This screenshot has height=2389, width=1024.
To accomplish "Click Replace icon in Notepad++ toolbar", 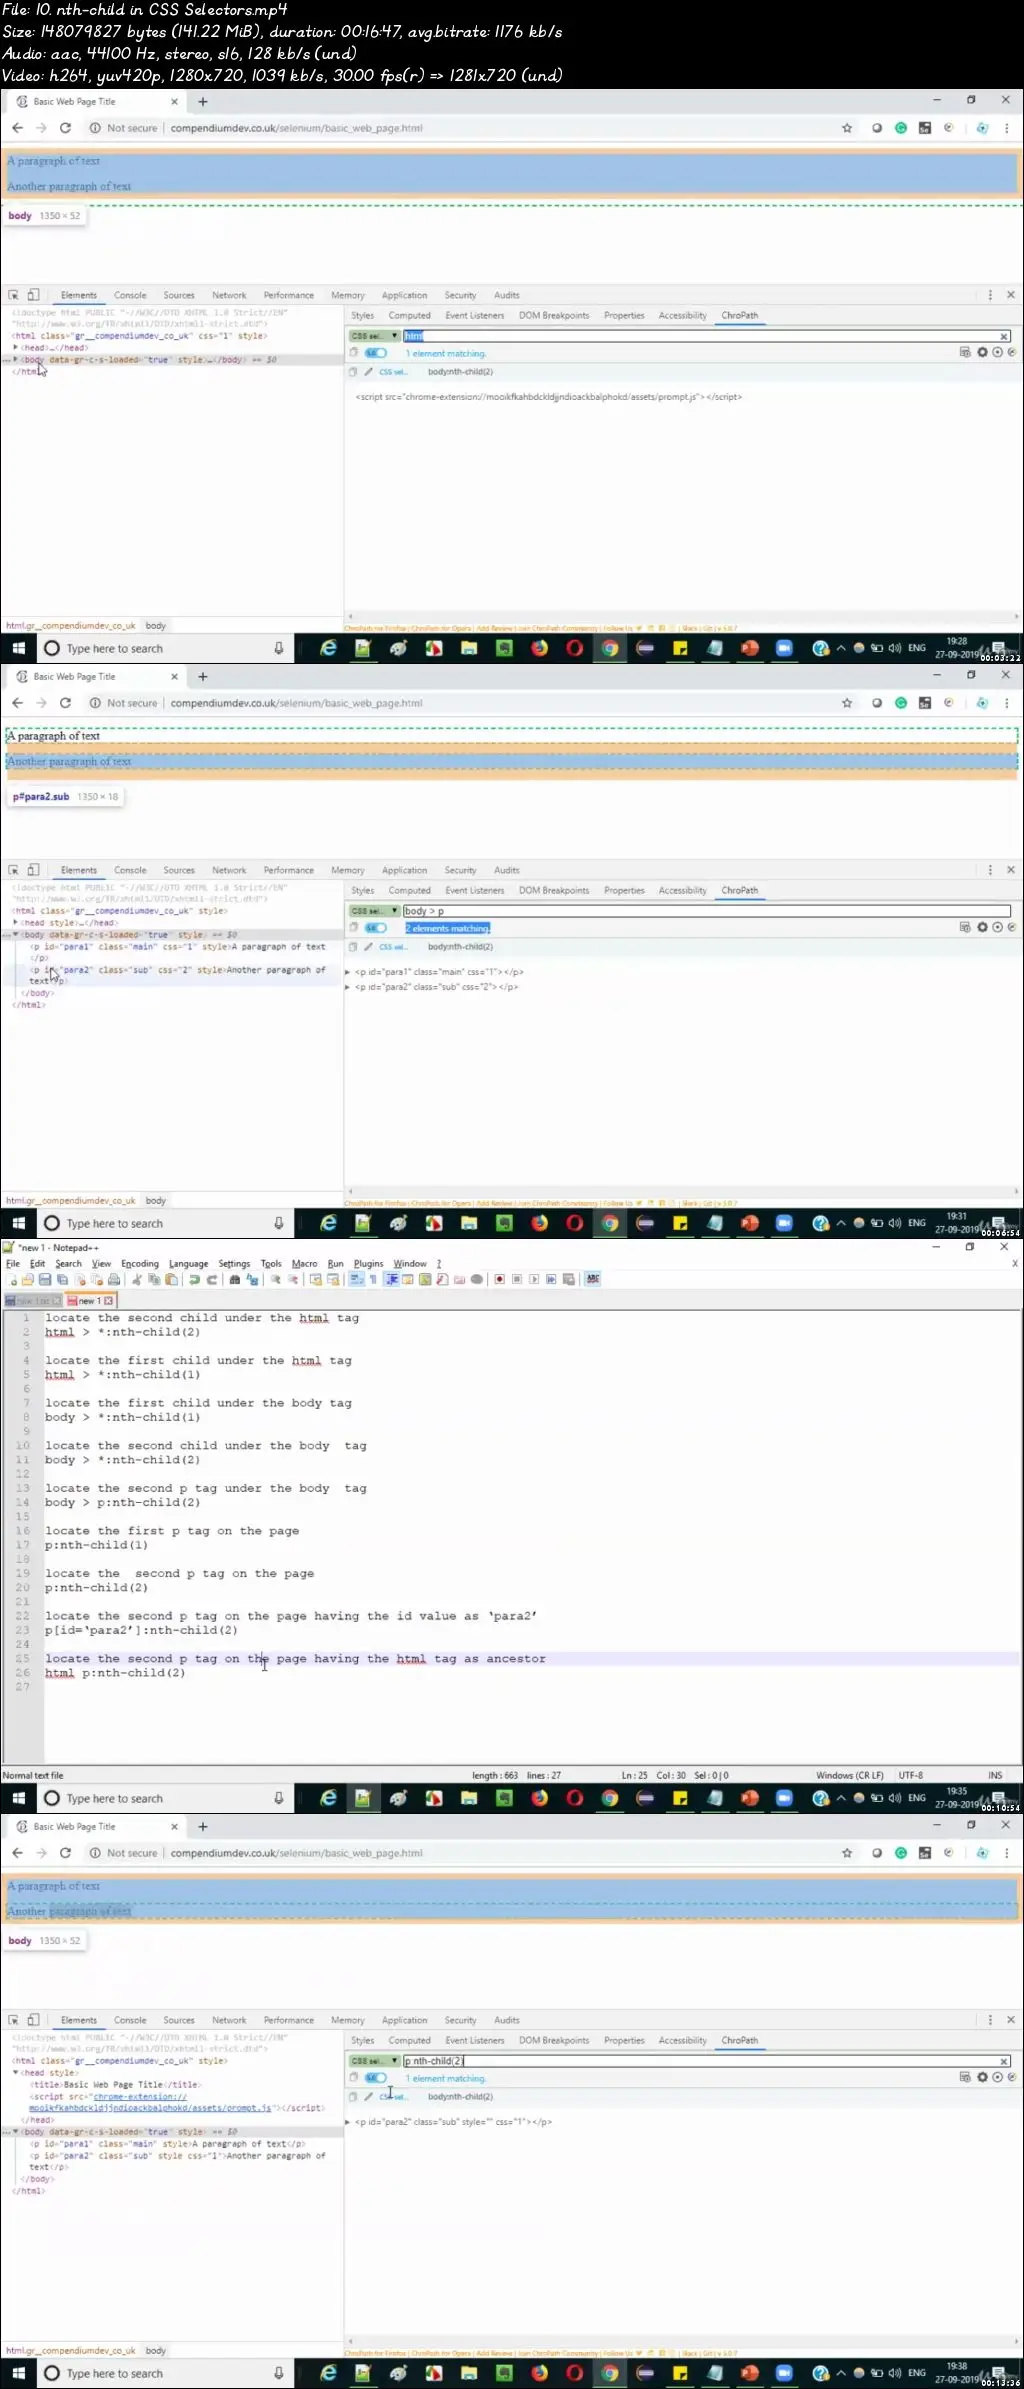I will coord(252,1279).
